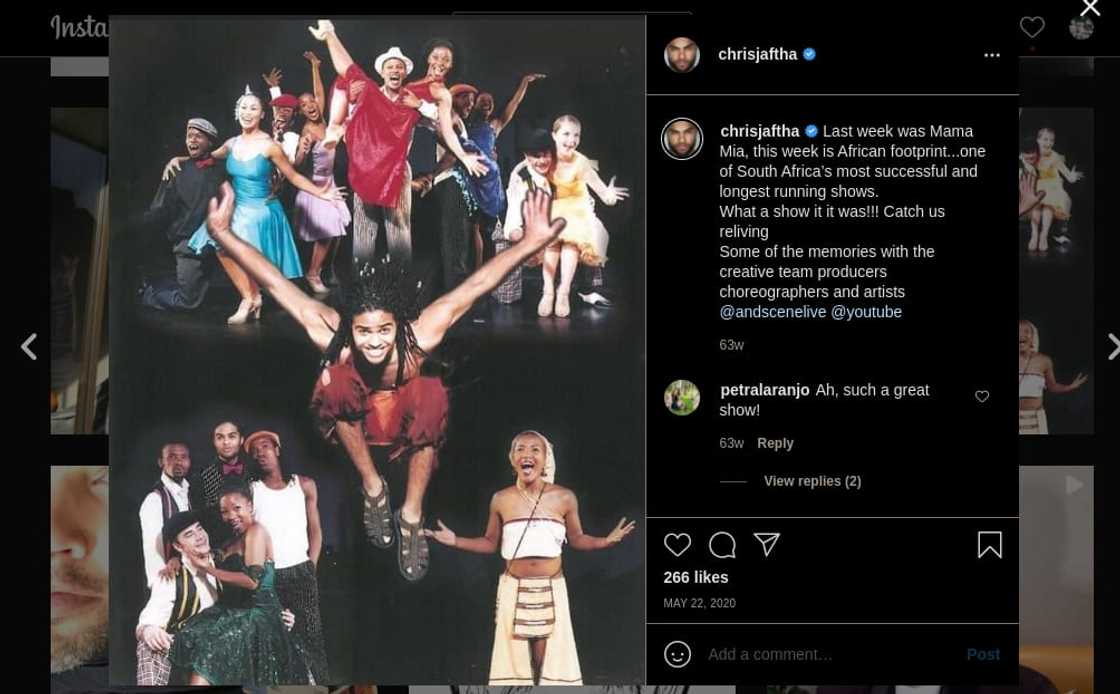This screenshot has width=1120, height=694.
Task: Open the 266 likes list
Action: 696,577
